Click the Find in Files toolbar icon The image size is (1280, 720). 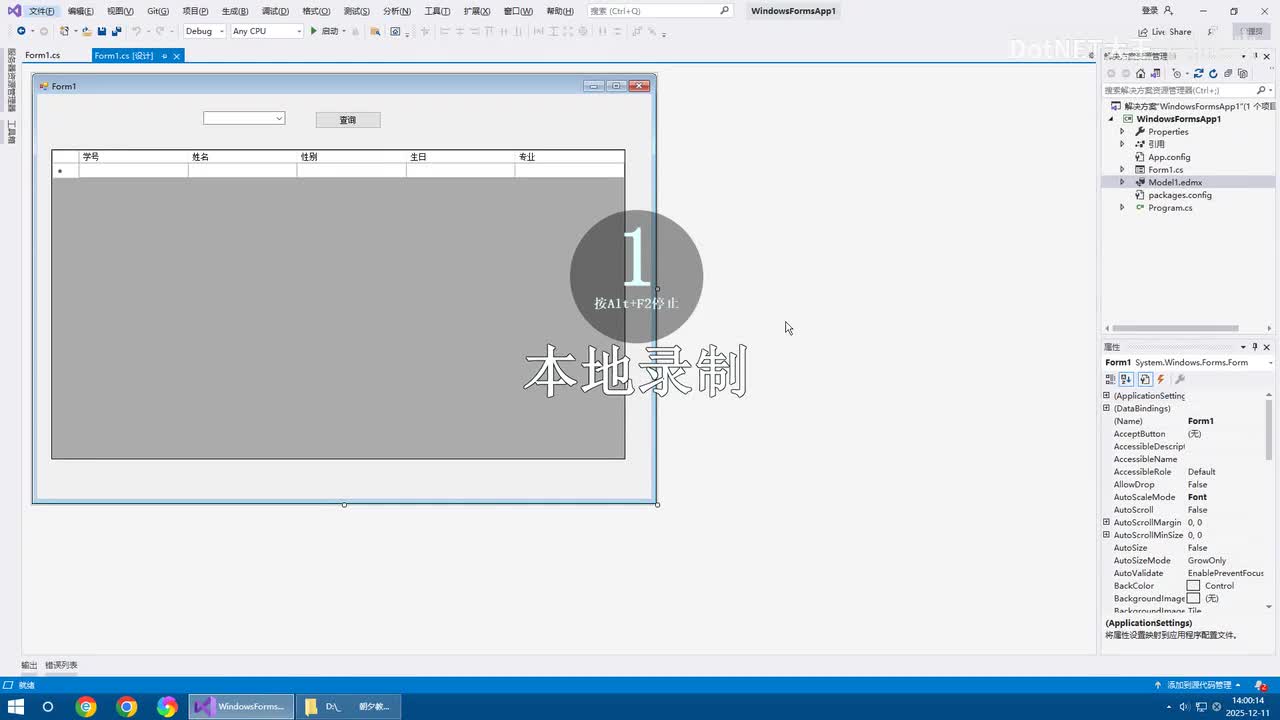click(x=375, y=31)
